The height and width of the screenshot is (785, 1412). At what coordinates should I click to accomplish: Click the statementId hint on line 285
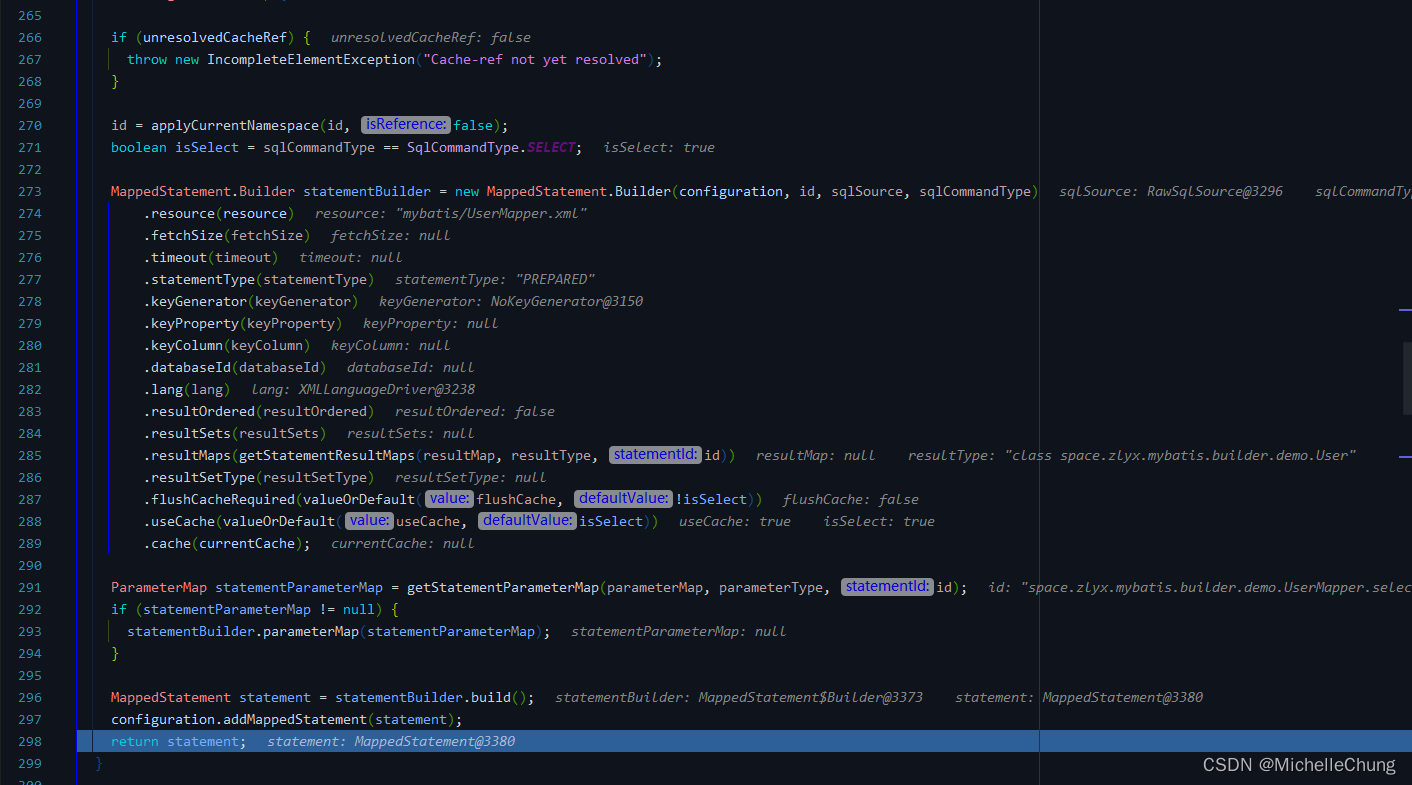click(x=656, y=455)
